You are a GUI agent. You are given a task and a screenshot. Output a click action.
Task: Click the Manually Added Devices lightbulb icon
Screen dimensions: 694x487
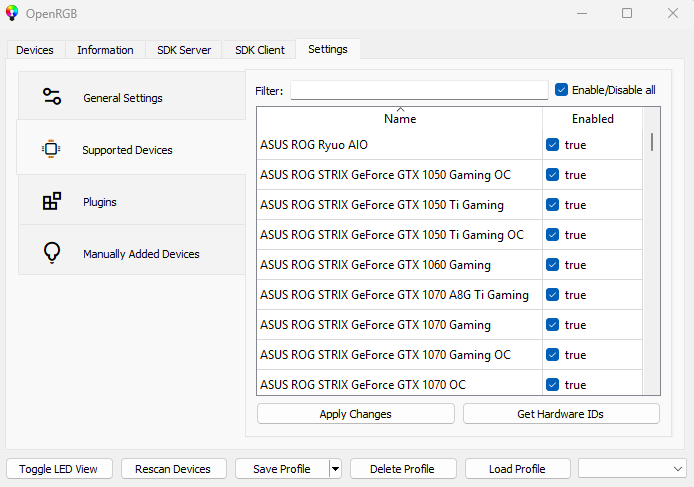pyautogui.click(x=52, y=253)
